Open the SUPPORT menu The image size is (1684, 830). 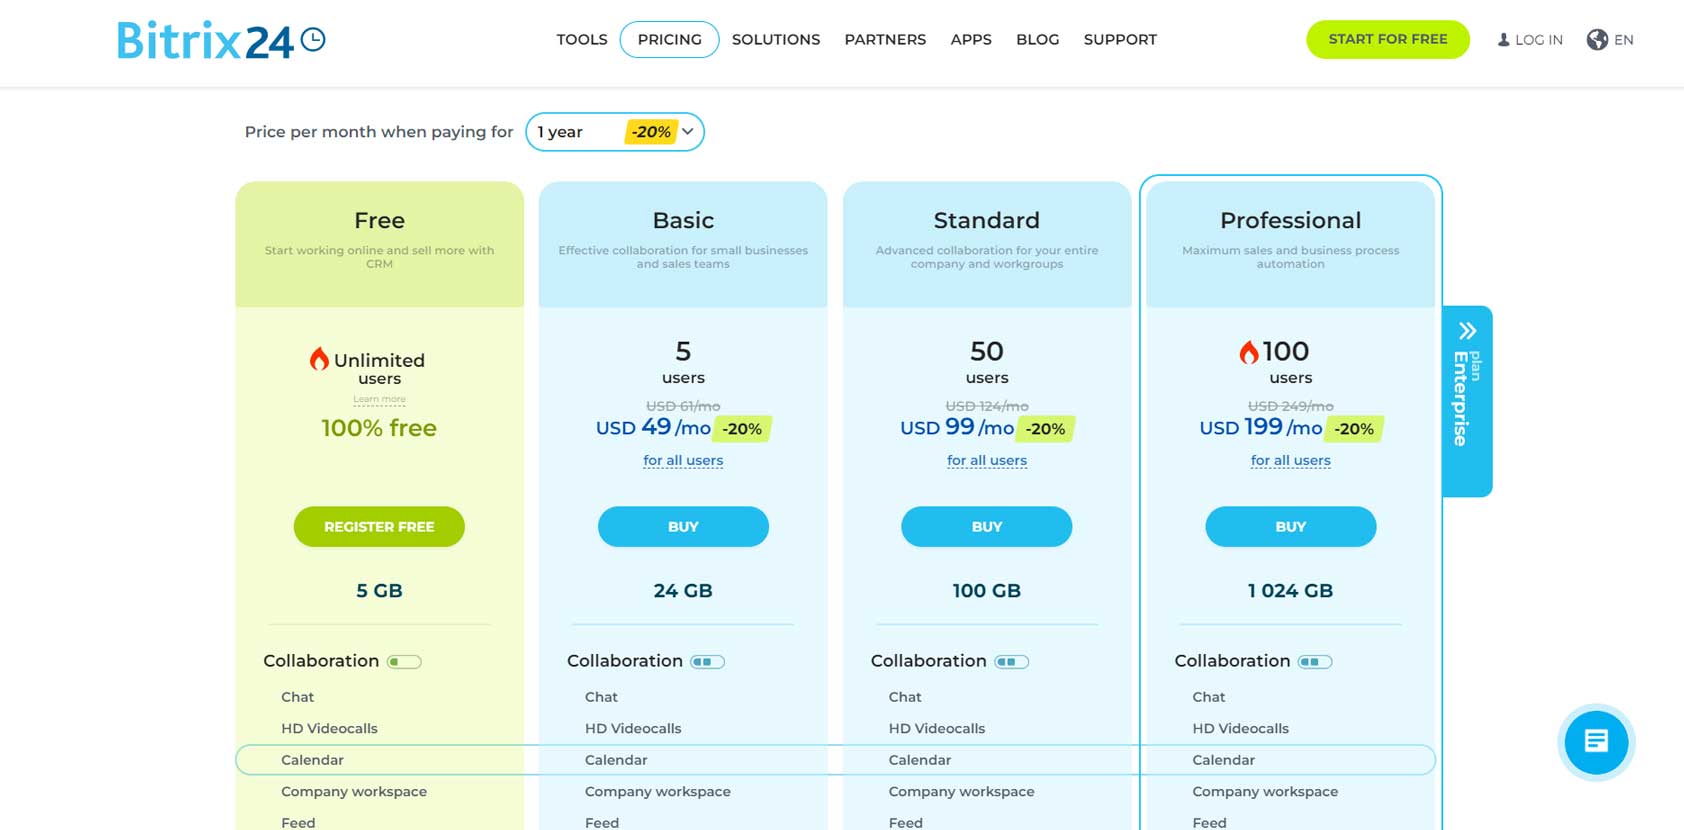coord(1120,40)
